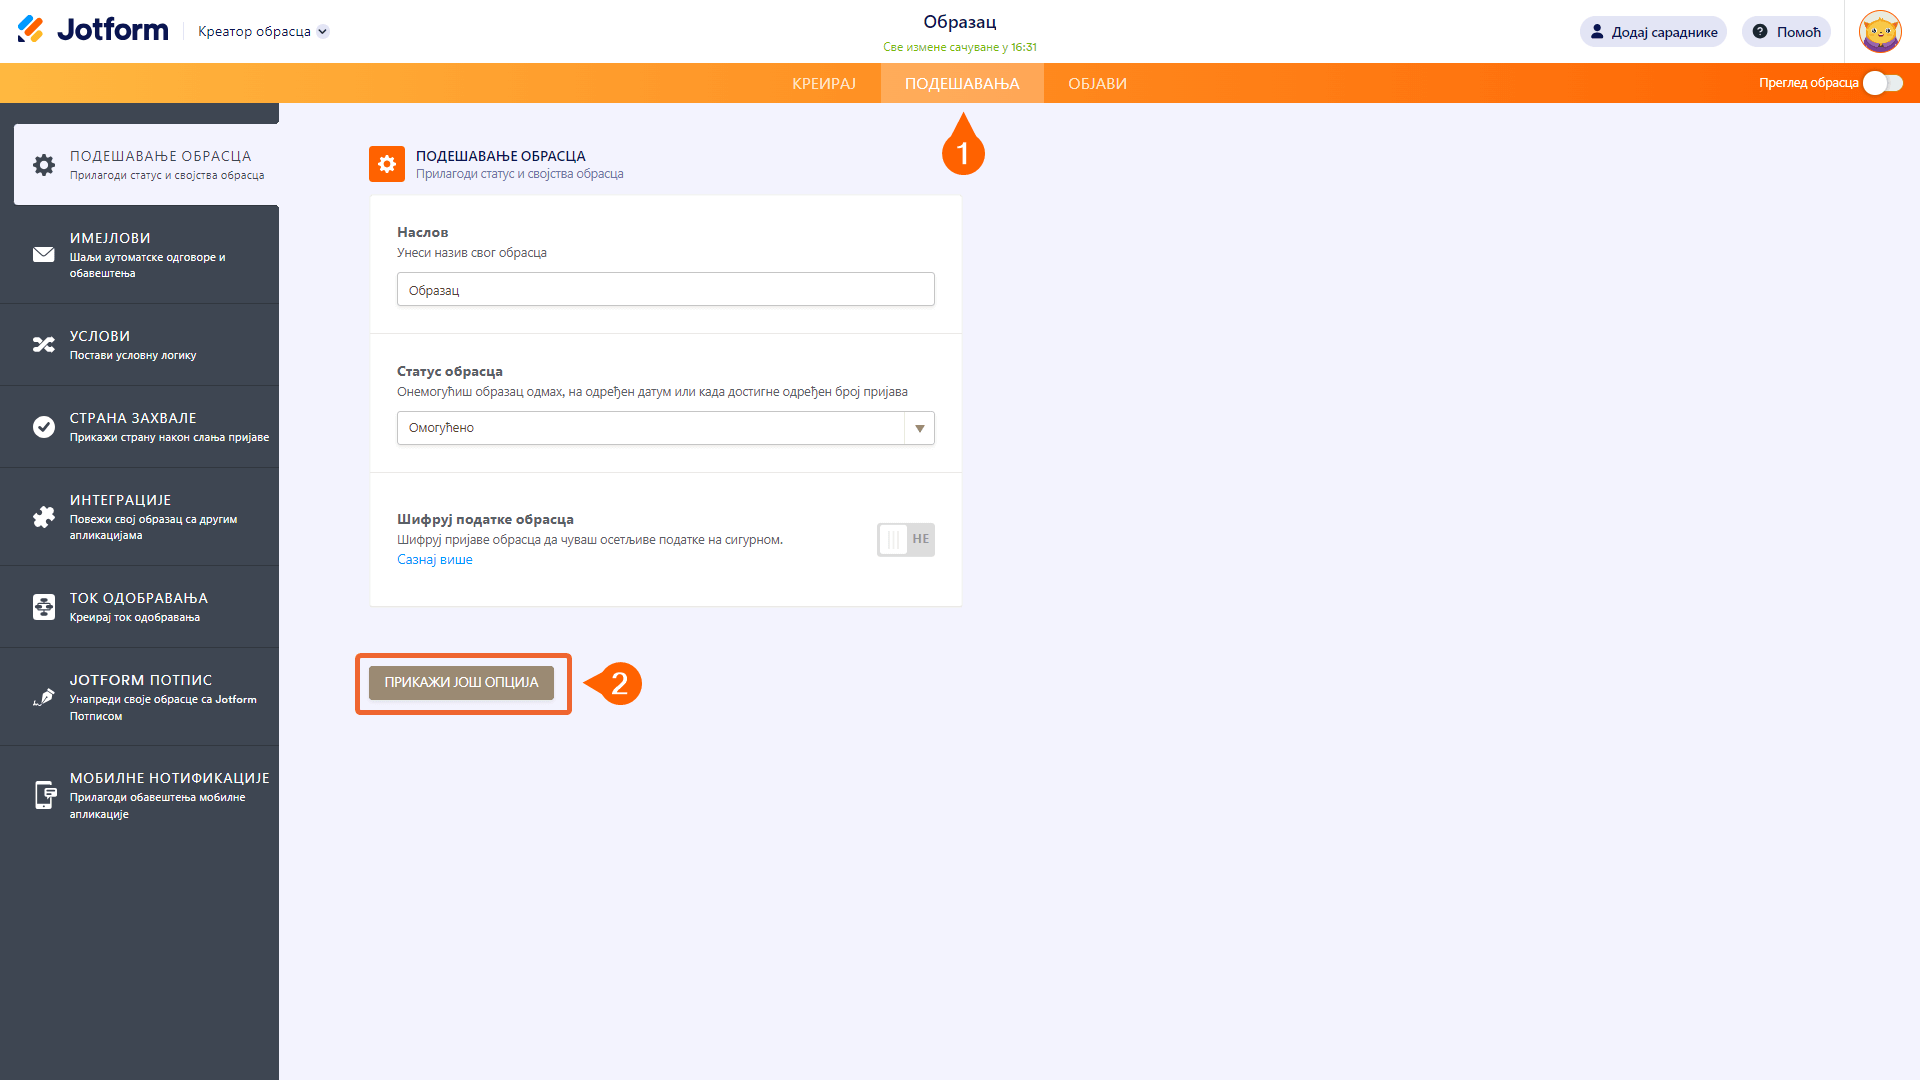1920x1080 pixels.
Task: Select the shuffle icon for Услови
Action: tap(44, 345)
